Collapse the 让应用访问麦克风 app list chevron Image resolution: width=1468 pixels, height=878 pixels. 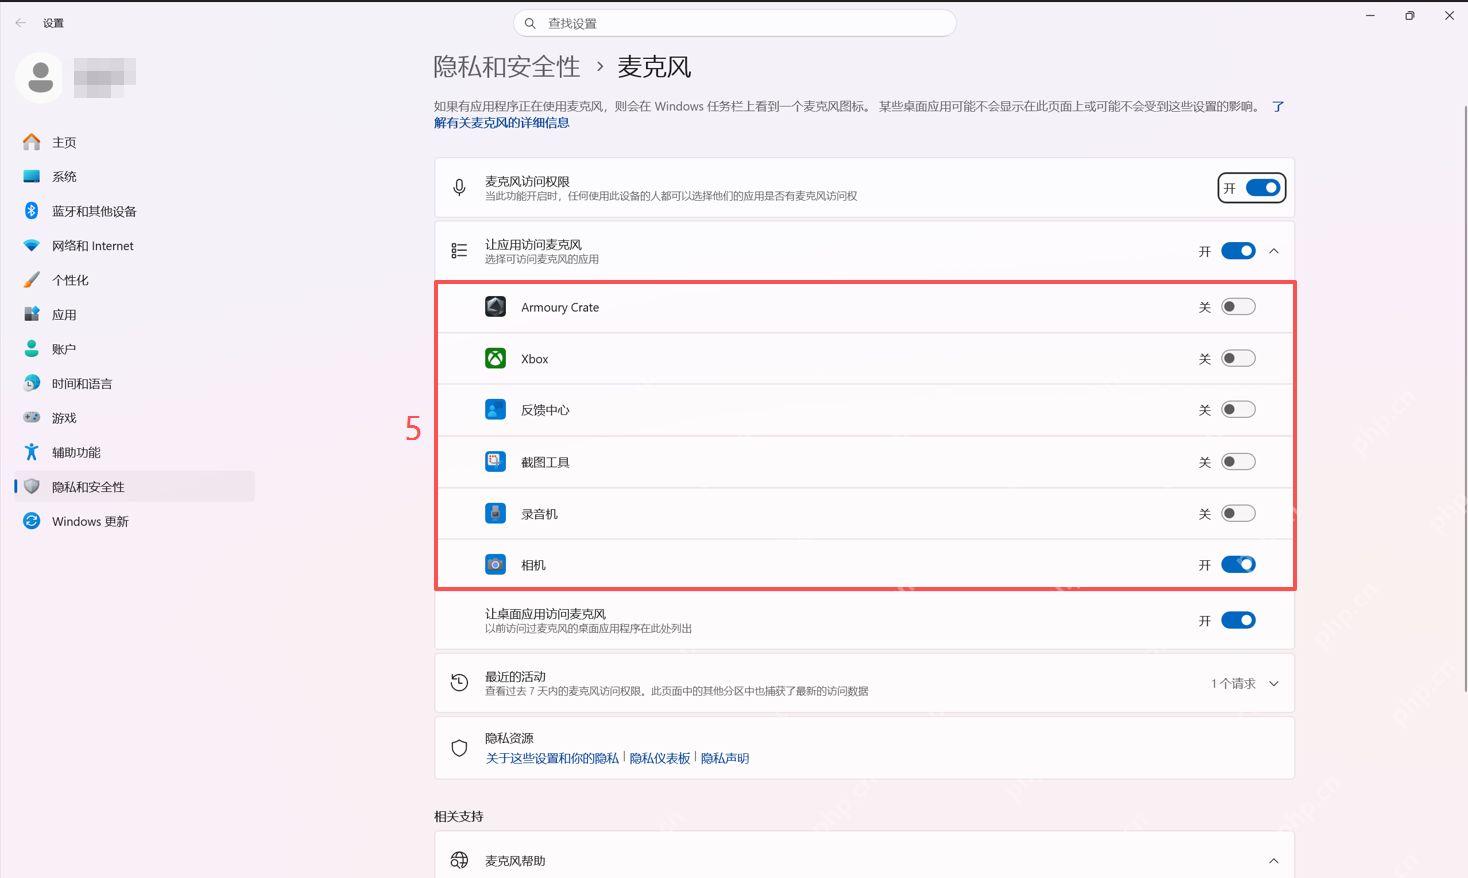point(1274,251)
